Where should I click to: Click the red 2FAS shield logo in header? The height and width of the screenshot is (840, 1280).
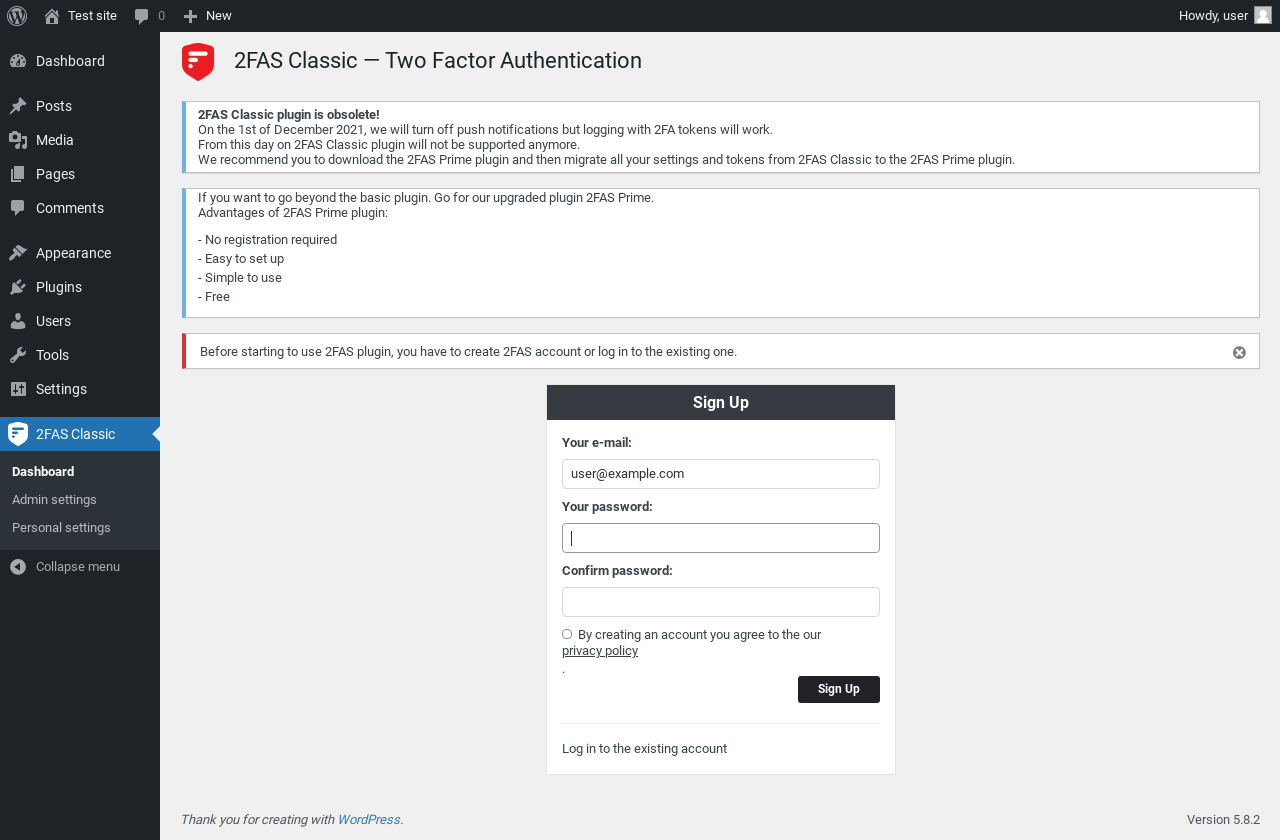pos(198,62)
